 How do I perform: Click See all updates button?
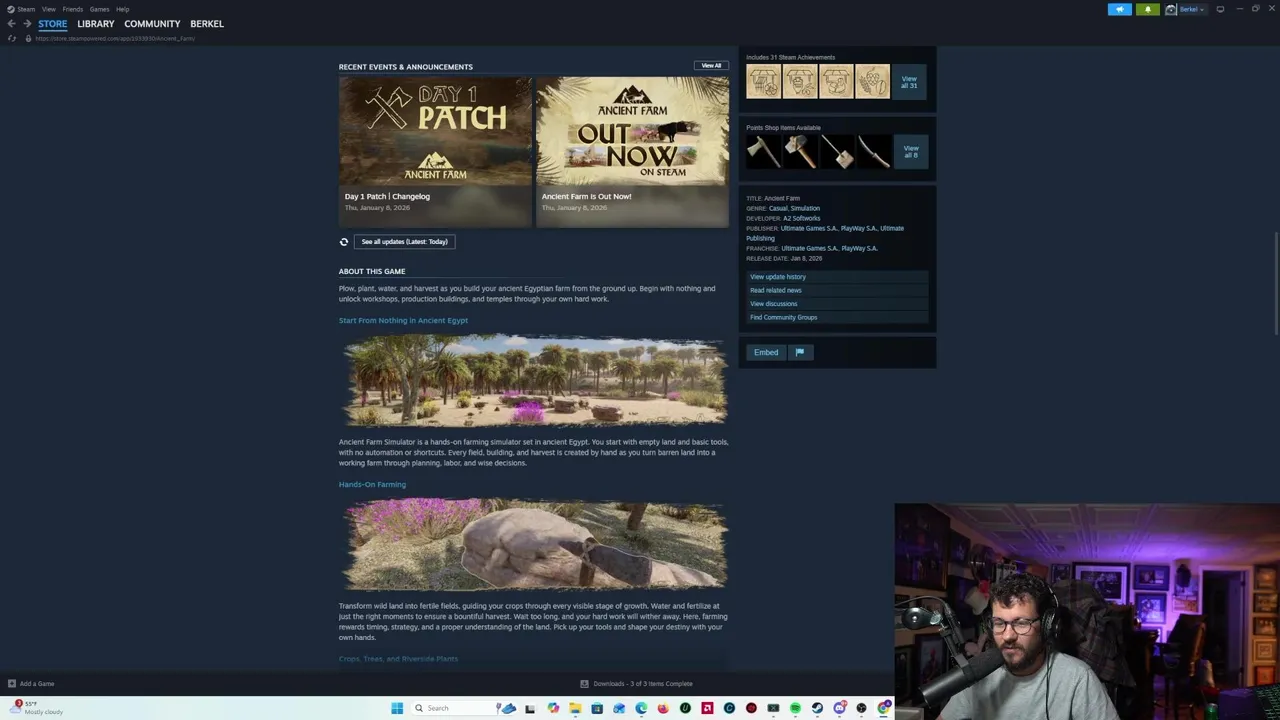(x=404, y=241)
